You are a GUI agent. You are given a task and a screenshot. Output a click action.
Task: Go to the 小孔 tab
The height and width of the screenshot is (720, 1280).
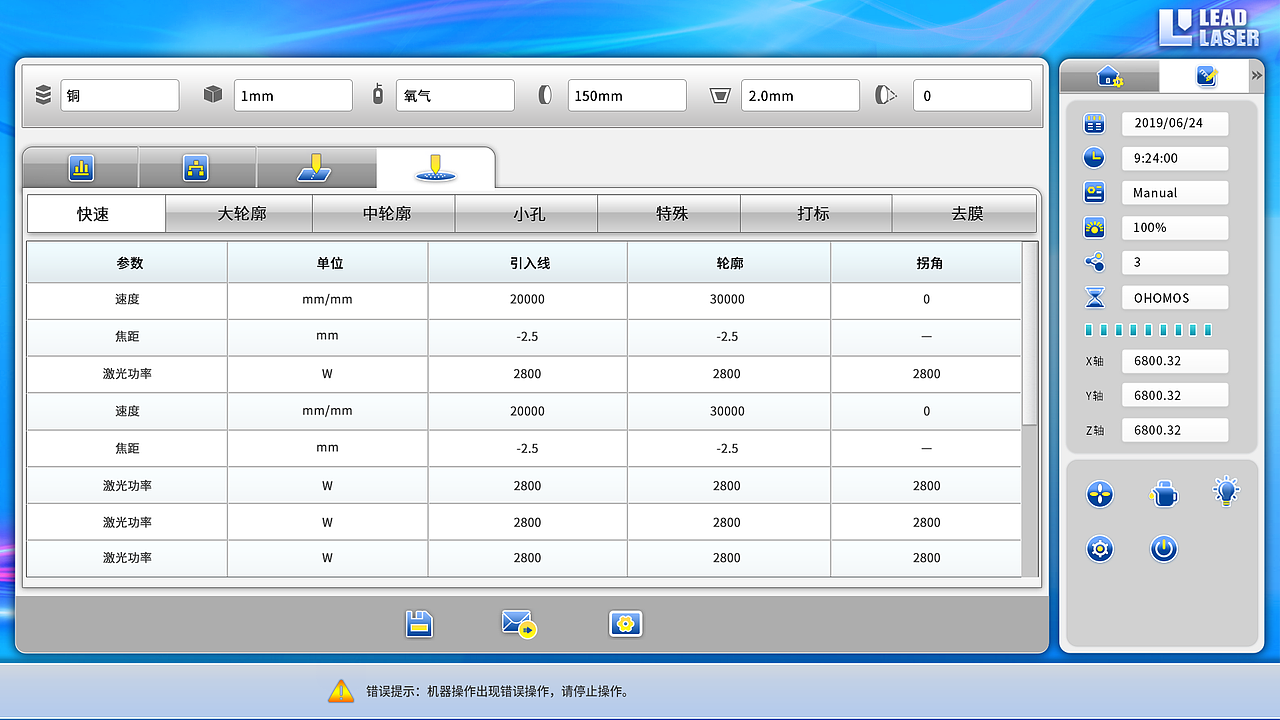tap(527, 214)
